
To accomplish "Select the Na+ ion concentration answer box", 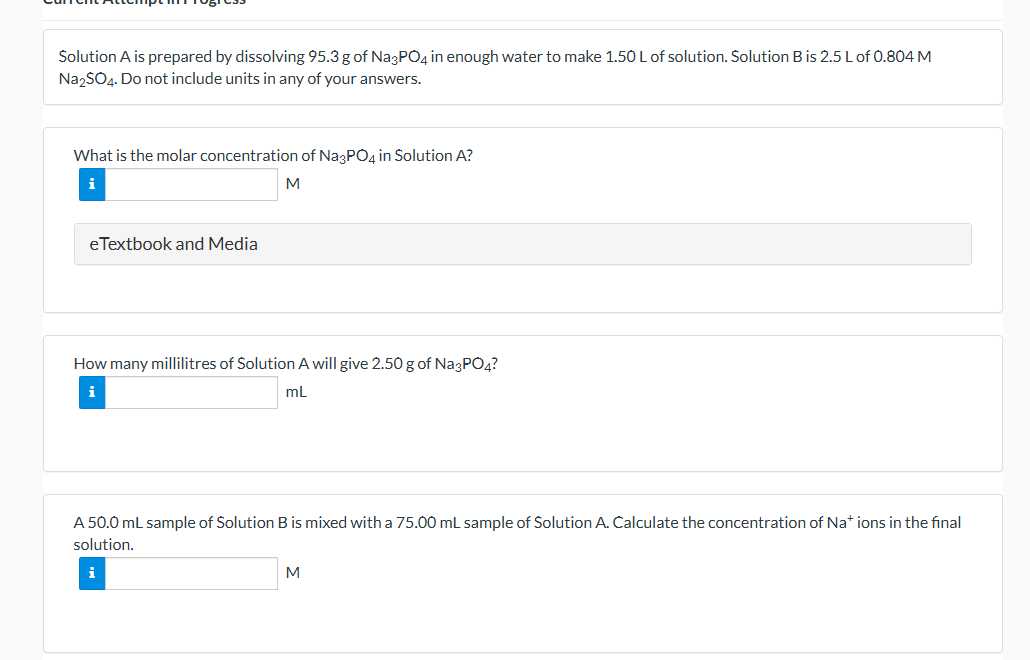I will (x=191, y=573).
